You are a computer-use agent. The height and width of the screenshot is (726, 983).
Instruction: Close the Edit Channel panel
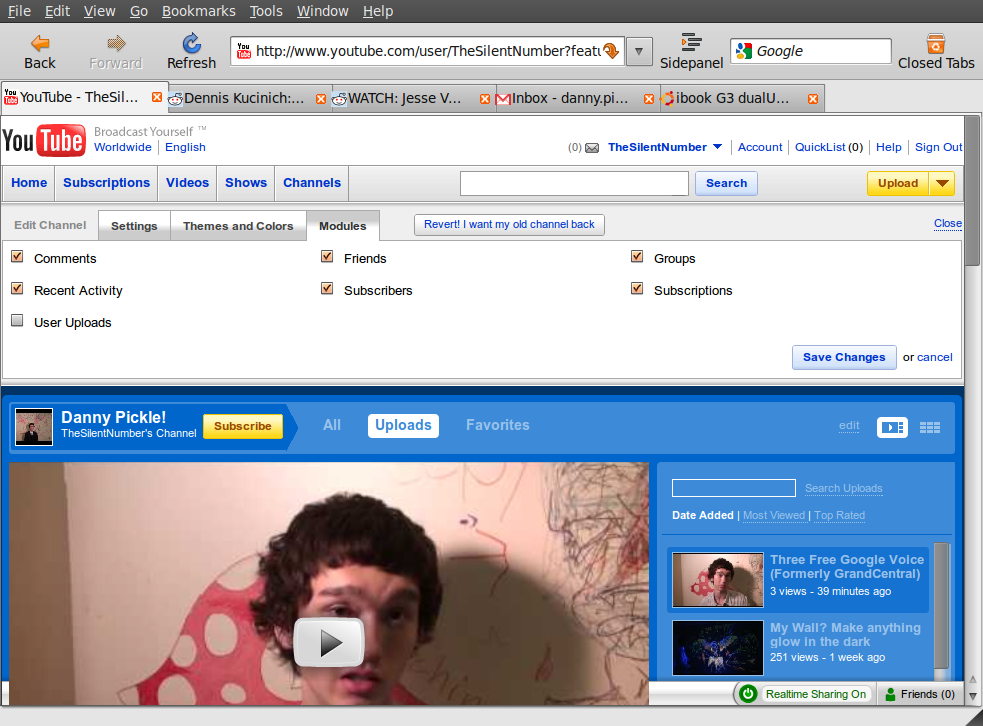(947, 223)
